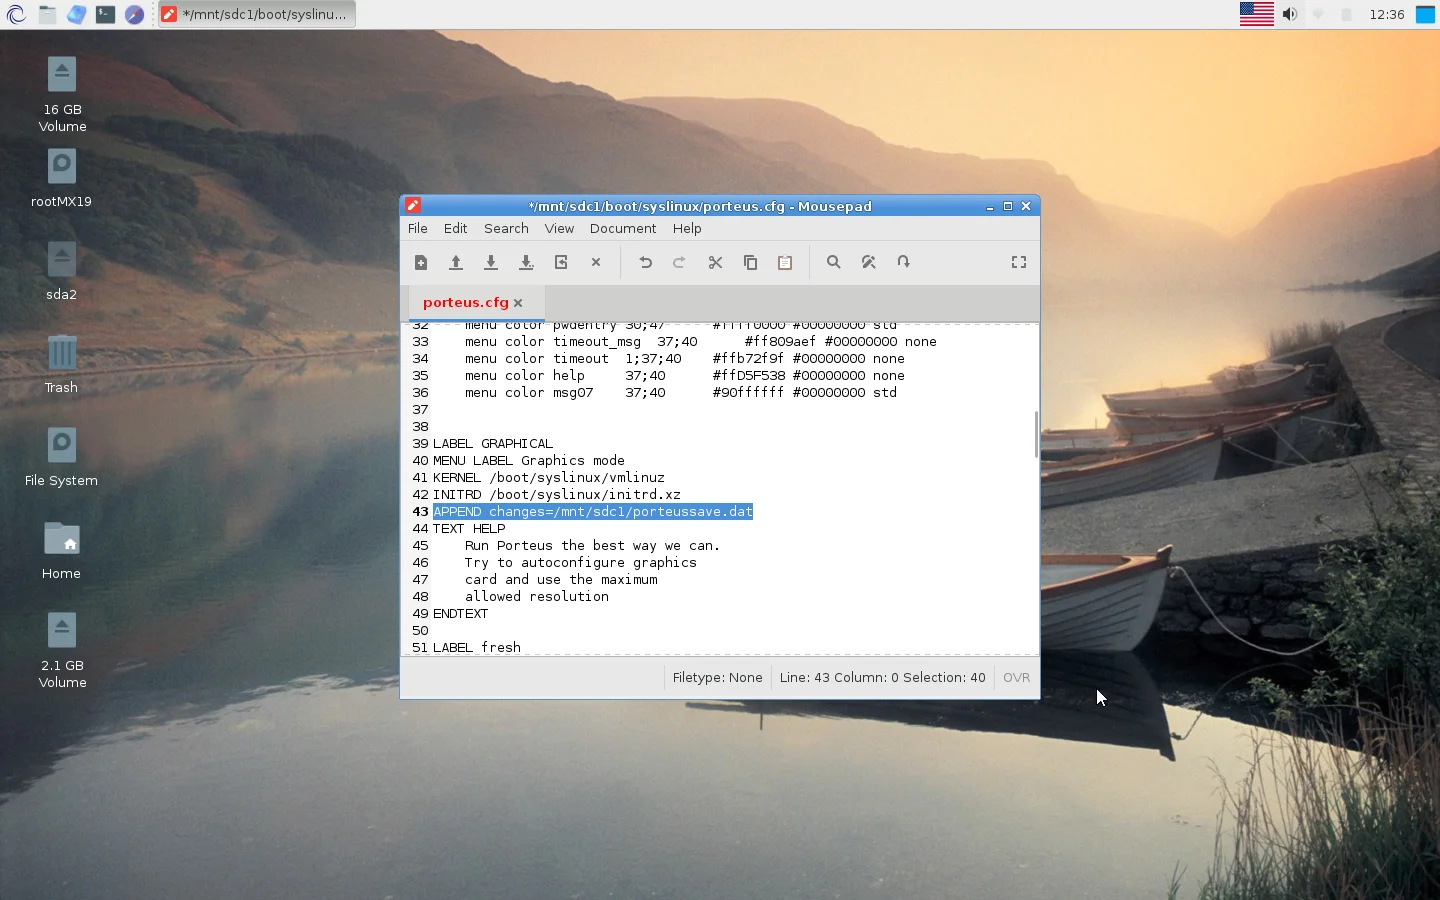
Task: Revert the document to saved state
Action: coord(561,262)
